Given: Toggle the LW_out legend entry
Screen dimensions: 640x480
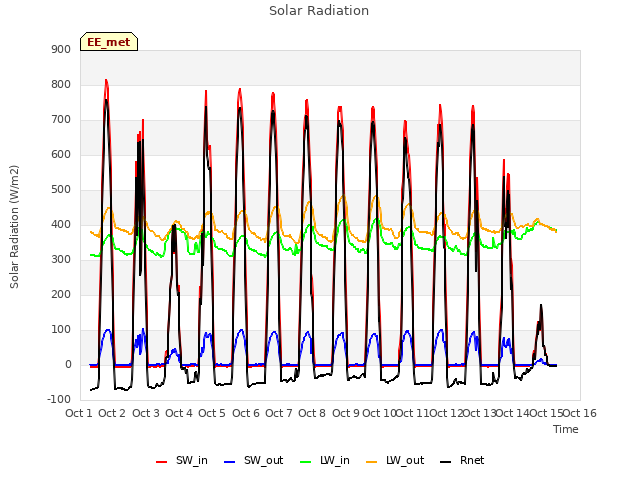Looking at the screenshot, I should (395, 460).
